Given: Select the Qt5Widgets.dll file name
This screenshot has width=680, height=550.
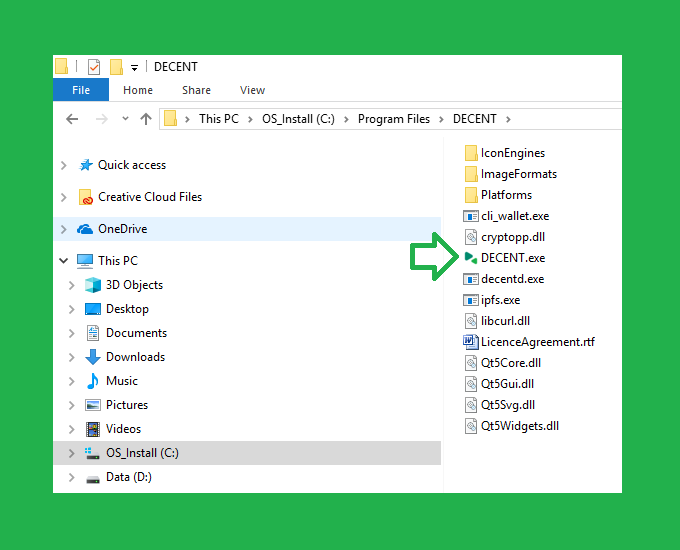Looking at the screenshot, I should [520, 426].
